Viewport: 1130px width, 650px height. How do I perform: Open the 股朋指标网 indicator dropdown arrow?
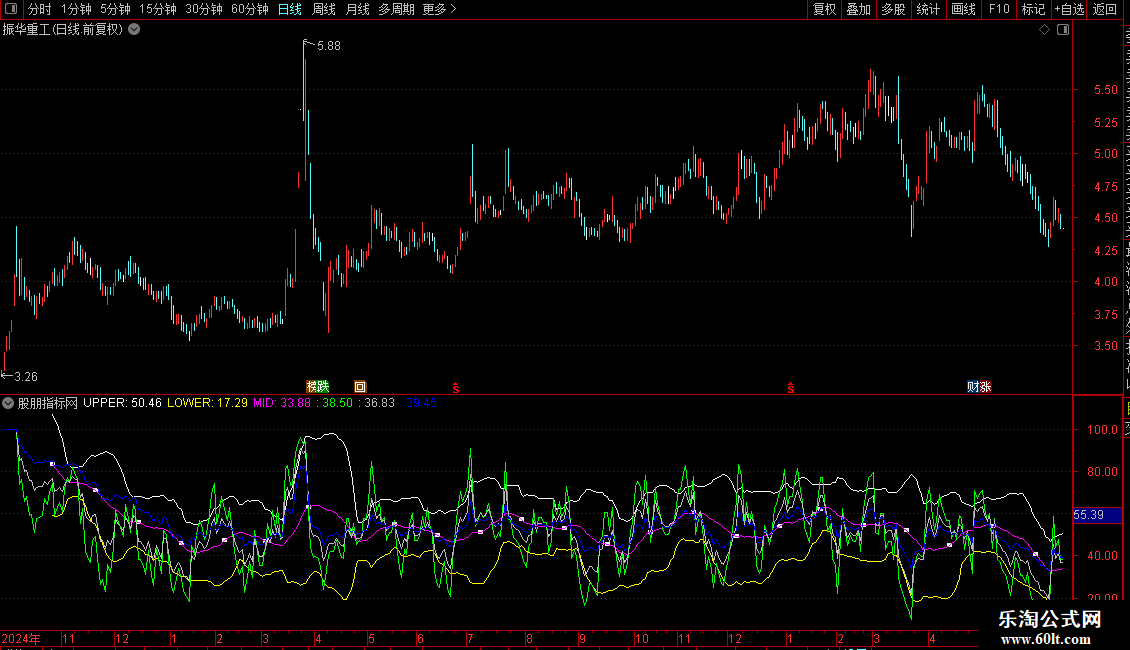tap(8, 404)
